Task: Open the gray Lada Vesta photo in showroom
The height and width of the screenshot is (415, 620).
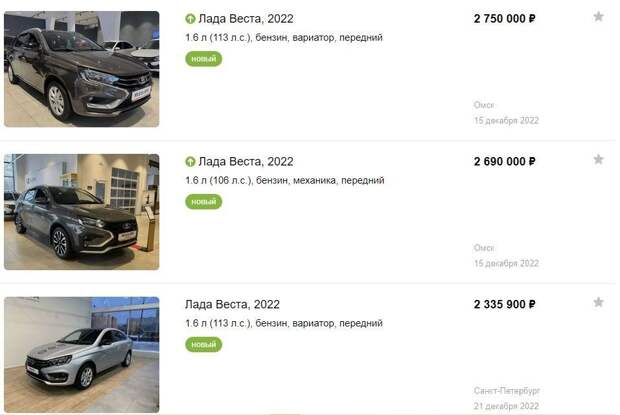Action: 82,212
